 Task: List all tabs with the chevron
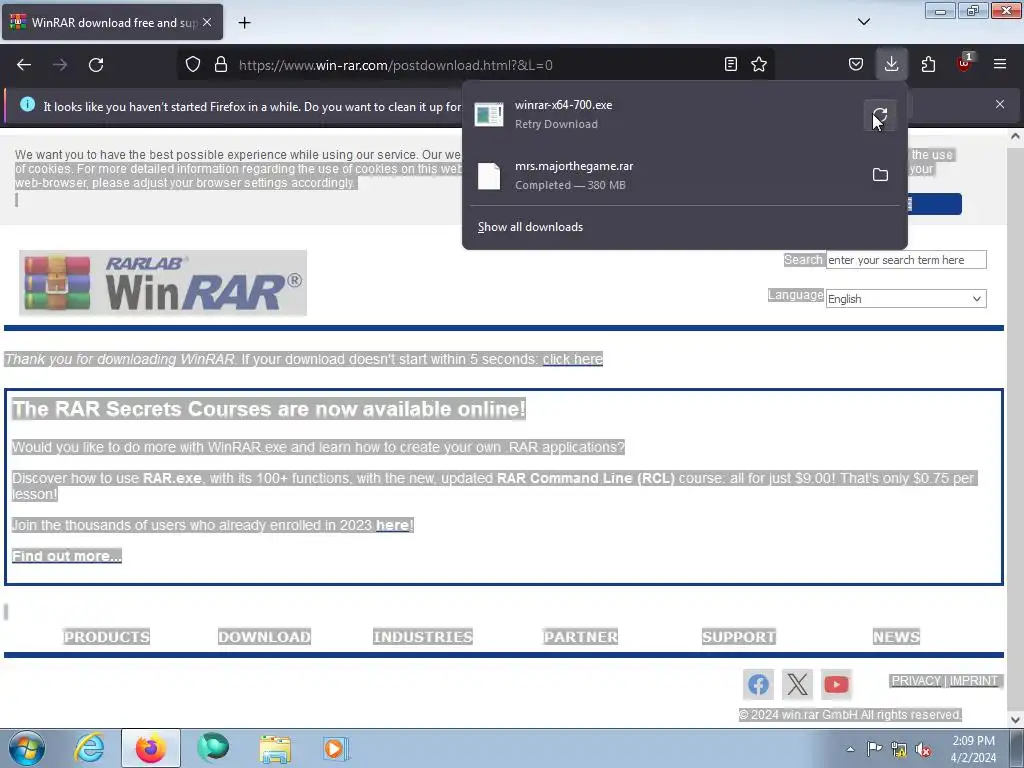click(863, 22)
